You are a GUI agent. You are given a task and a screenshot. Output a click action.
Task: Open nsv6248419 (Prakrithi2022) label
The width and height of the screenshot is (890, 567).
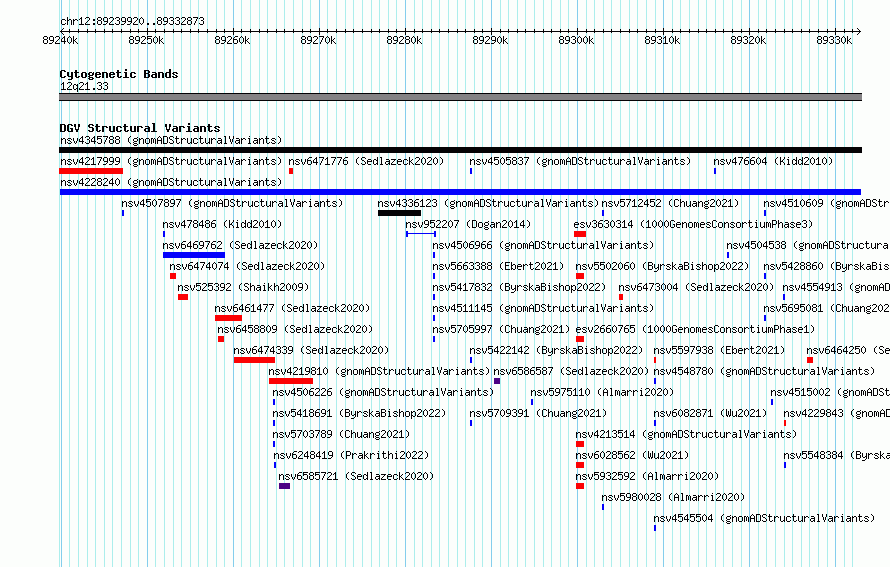click(x=351, y=455)
